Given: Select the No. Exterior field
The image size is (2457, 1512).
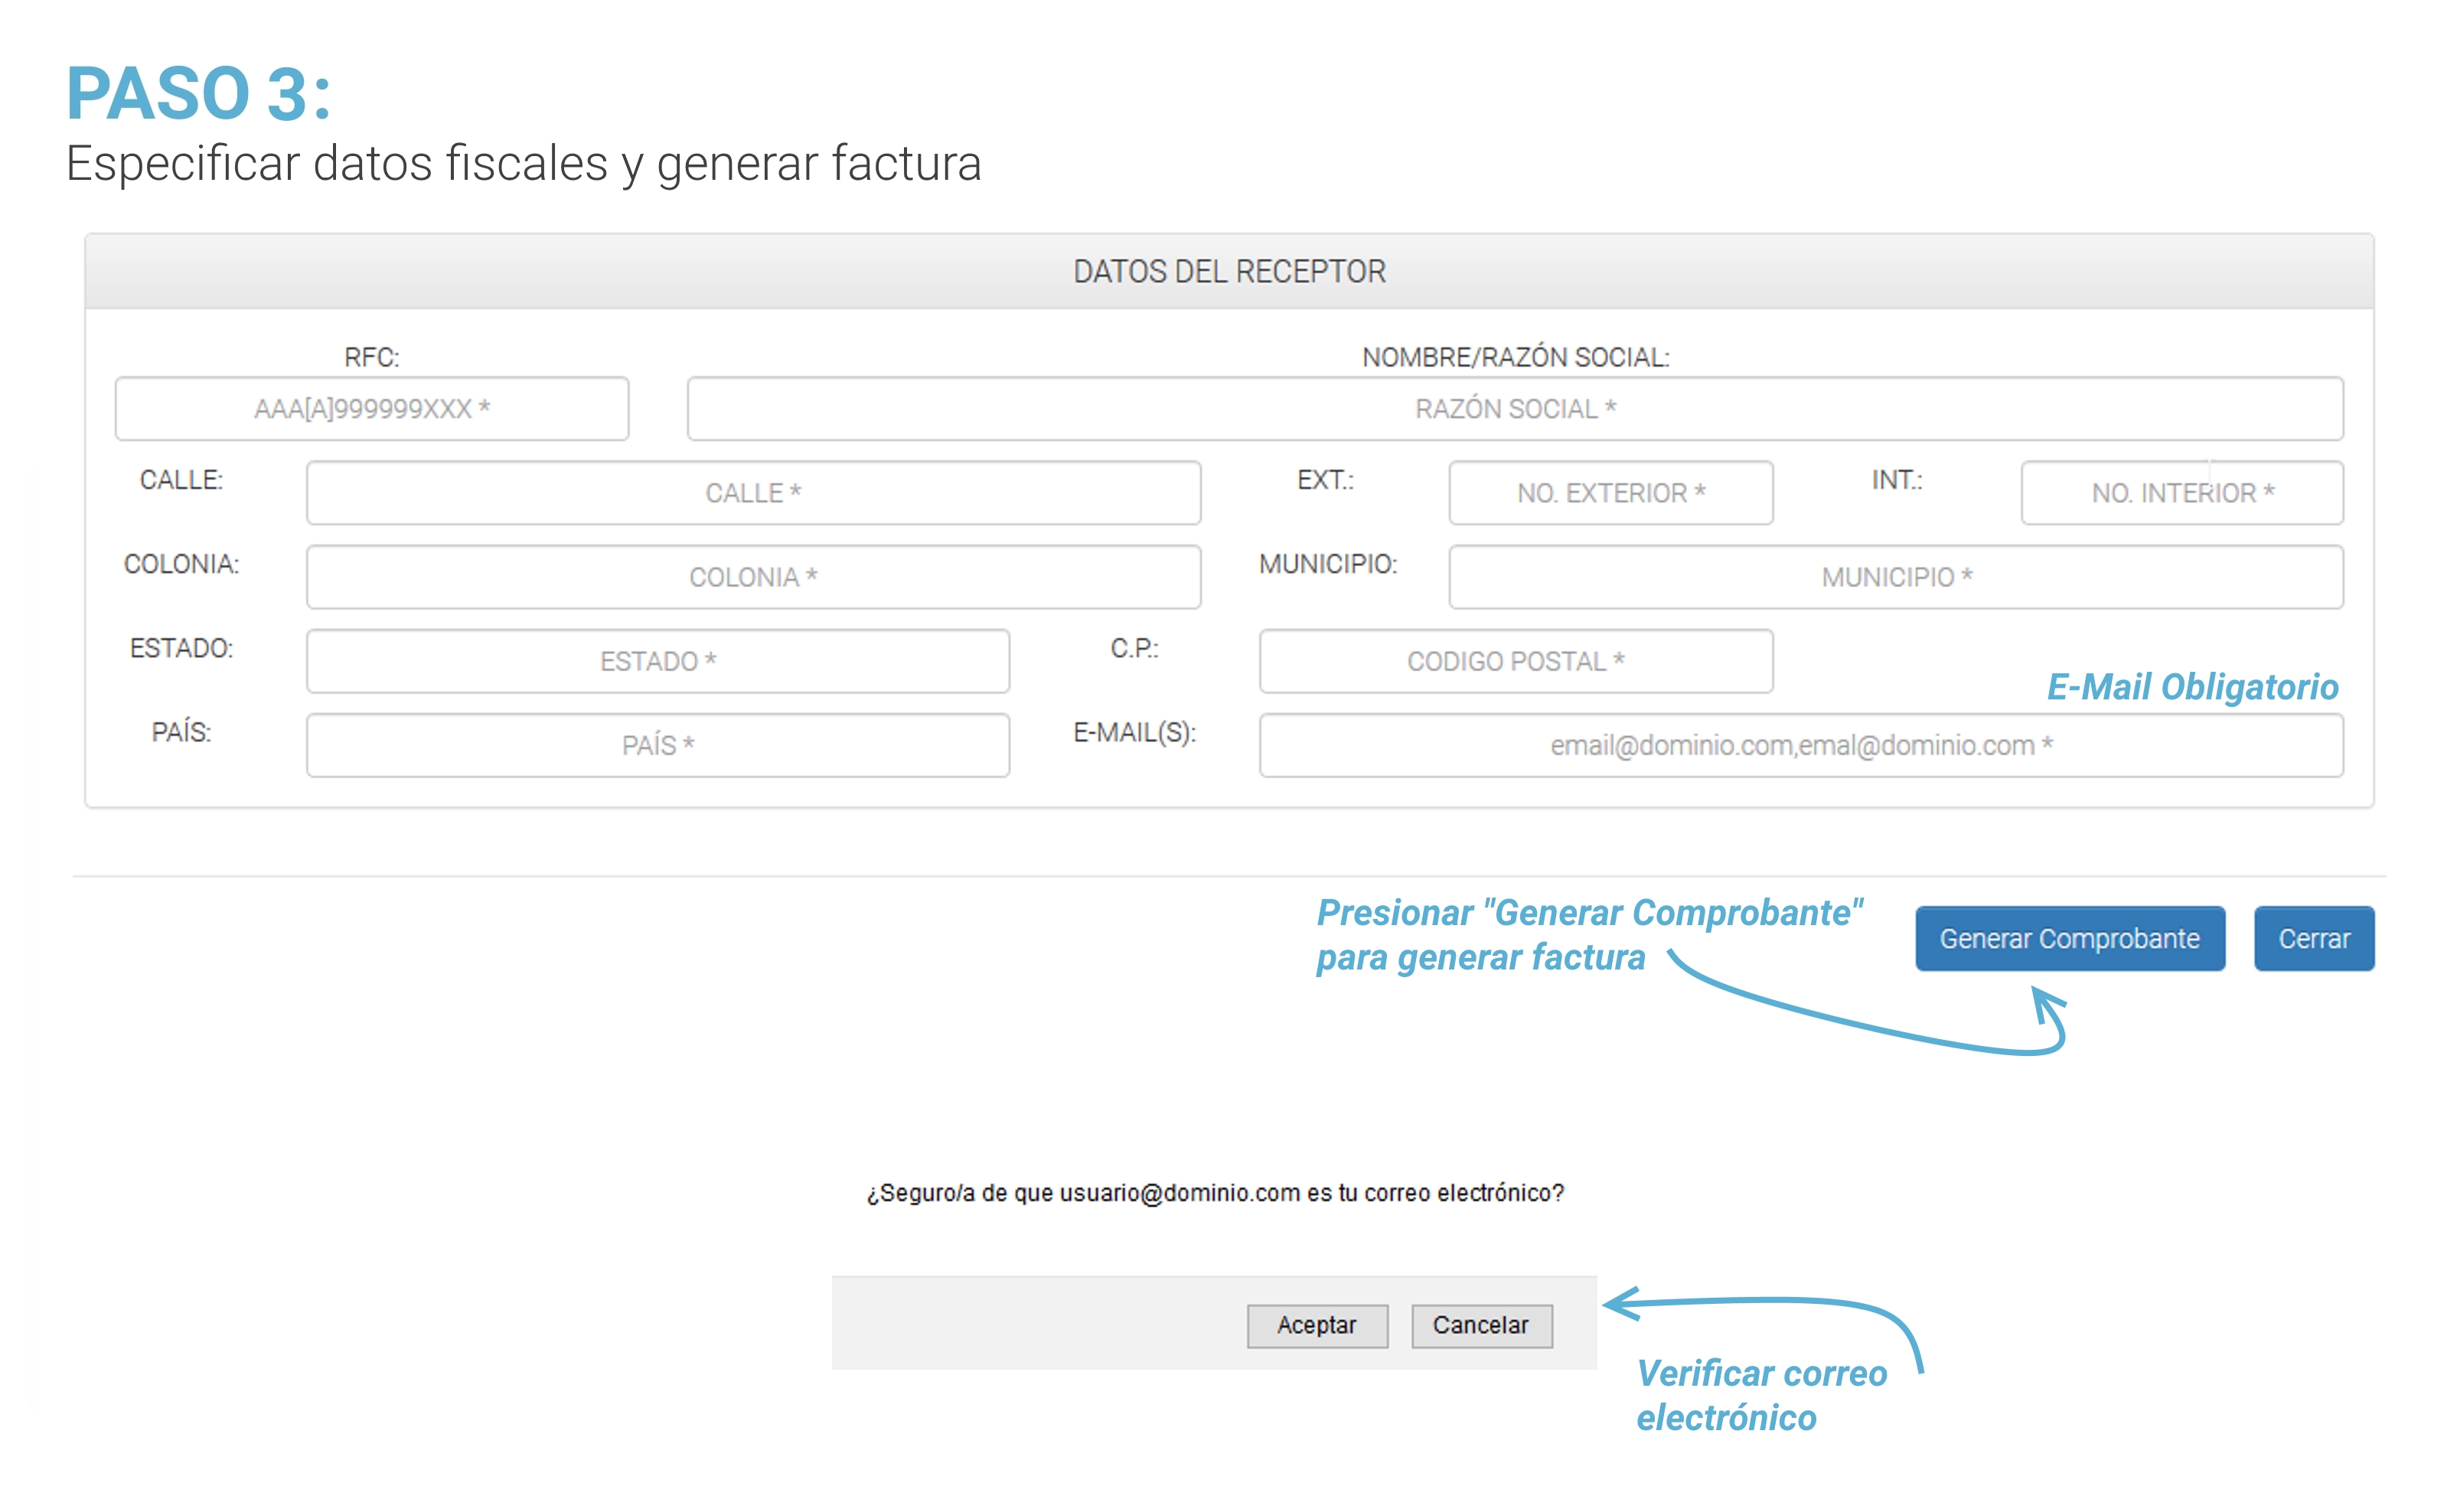Looking at the screenshot, I should 1610,492.
